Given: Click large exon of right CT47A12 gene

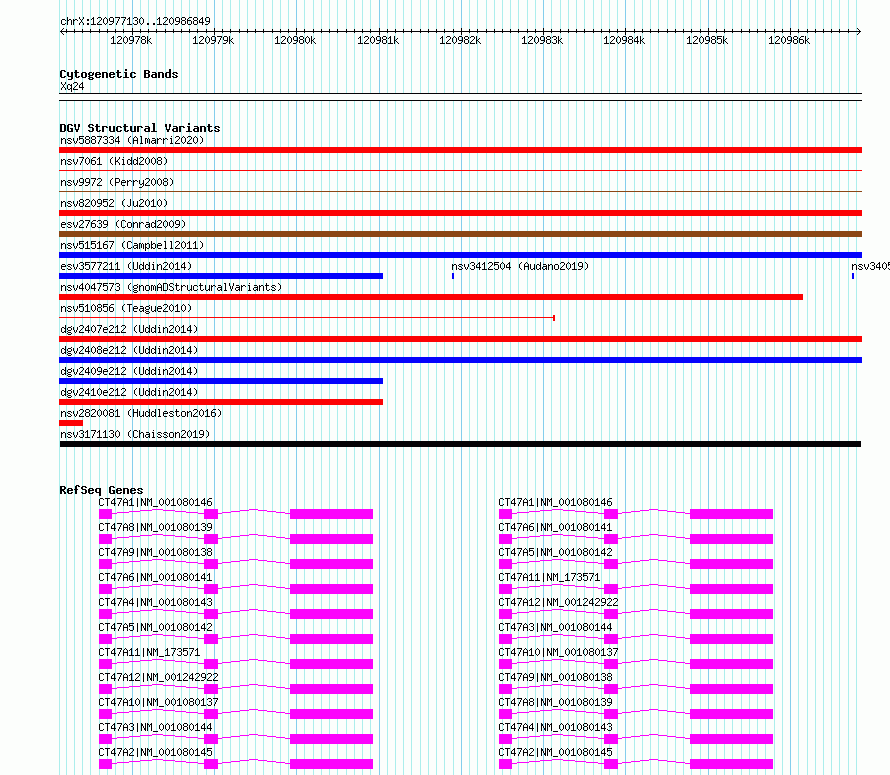Looking at the screenshot, I should coord(732,614).
